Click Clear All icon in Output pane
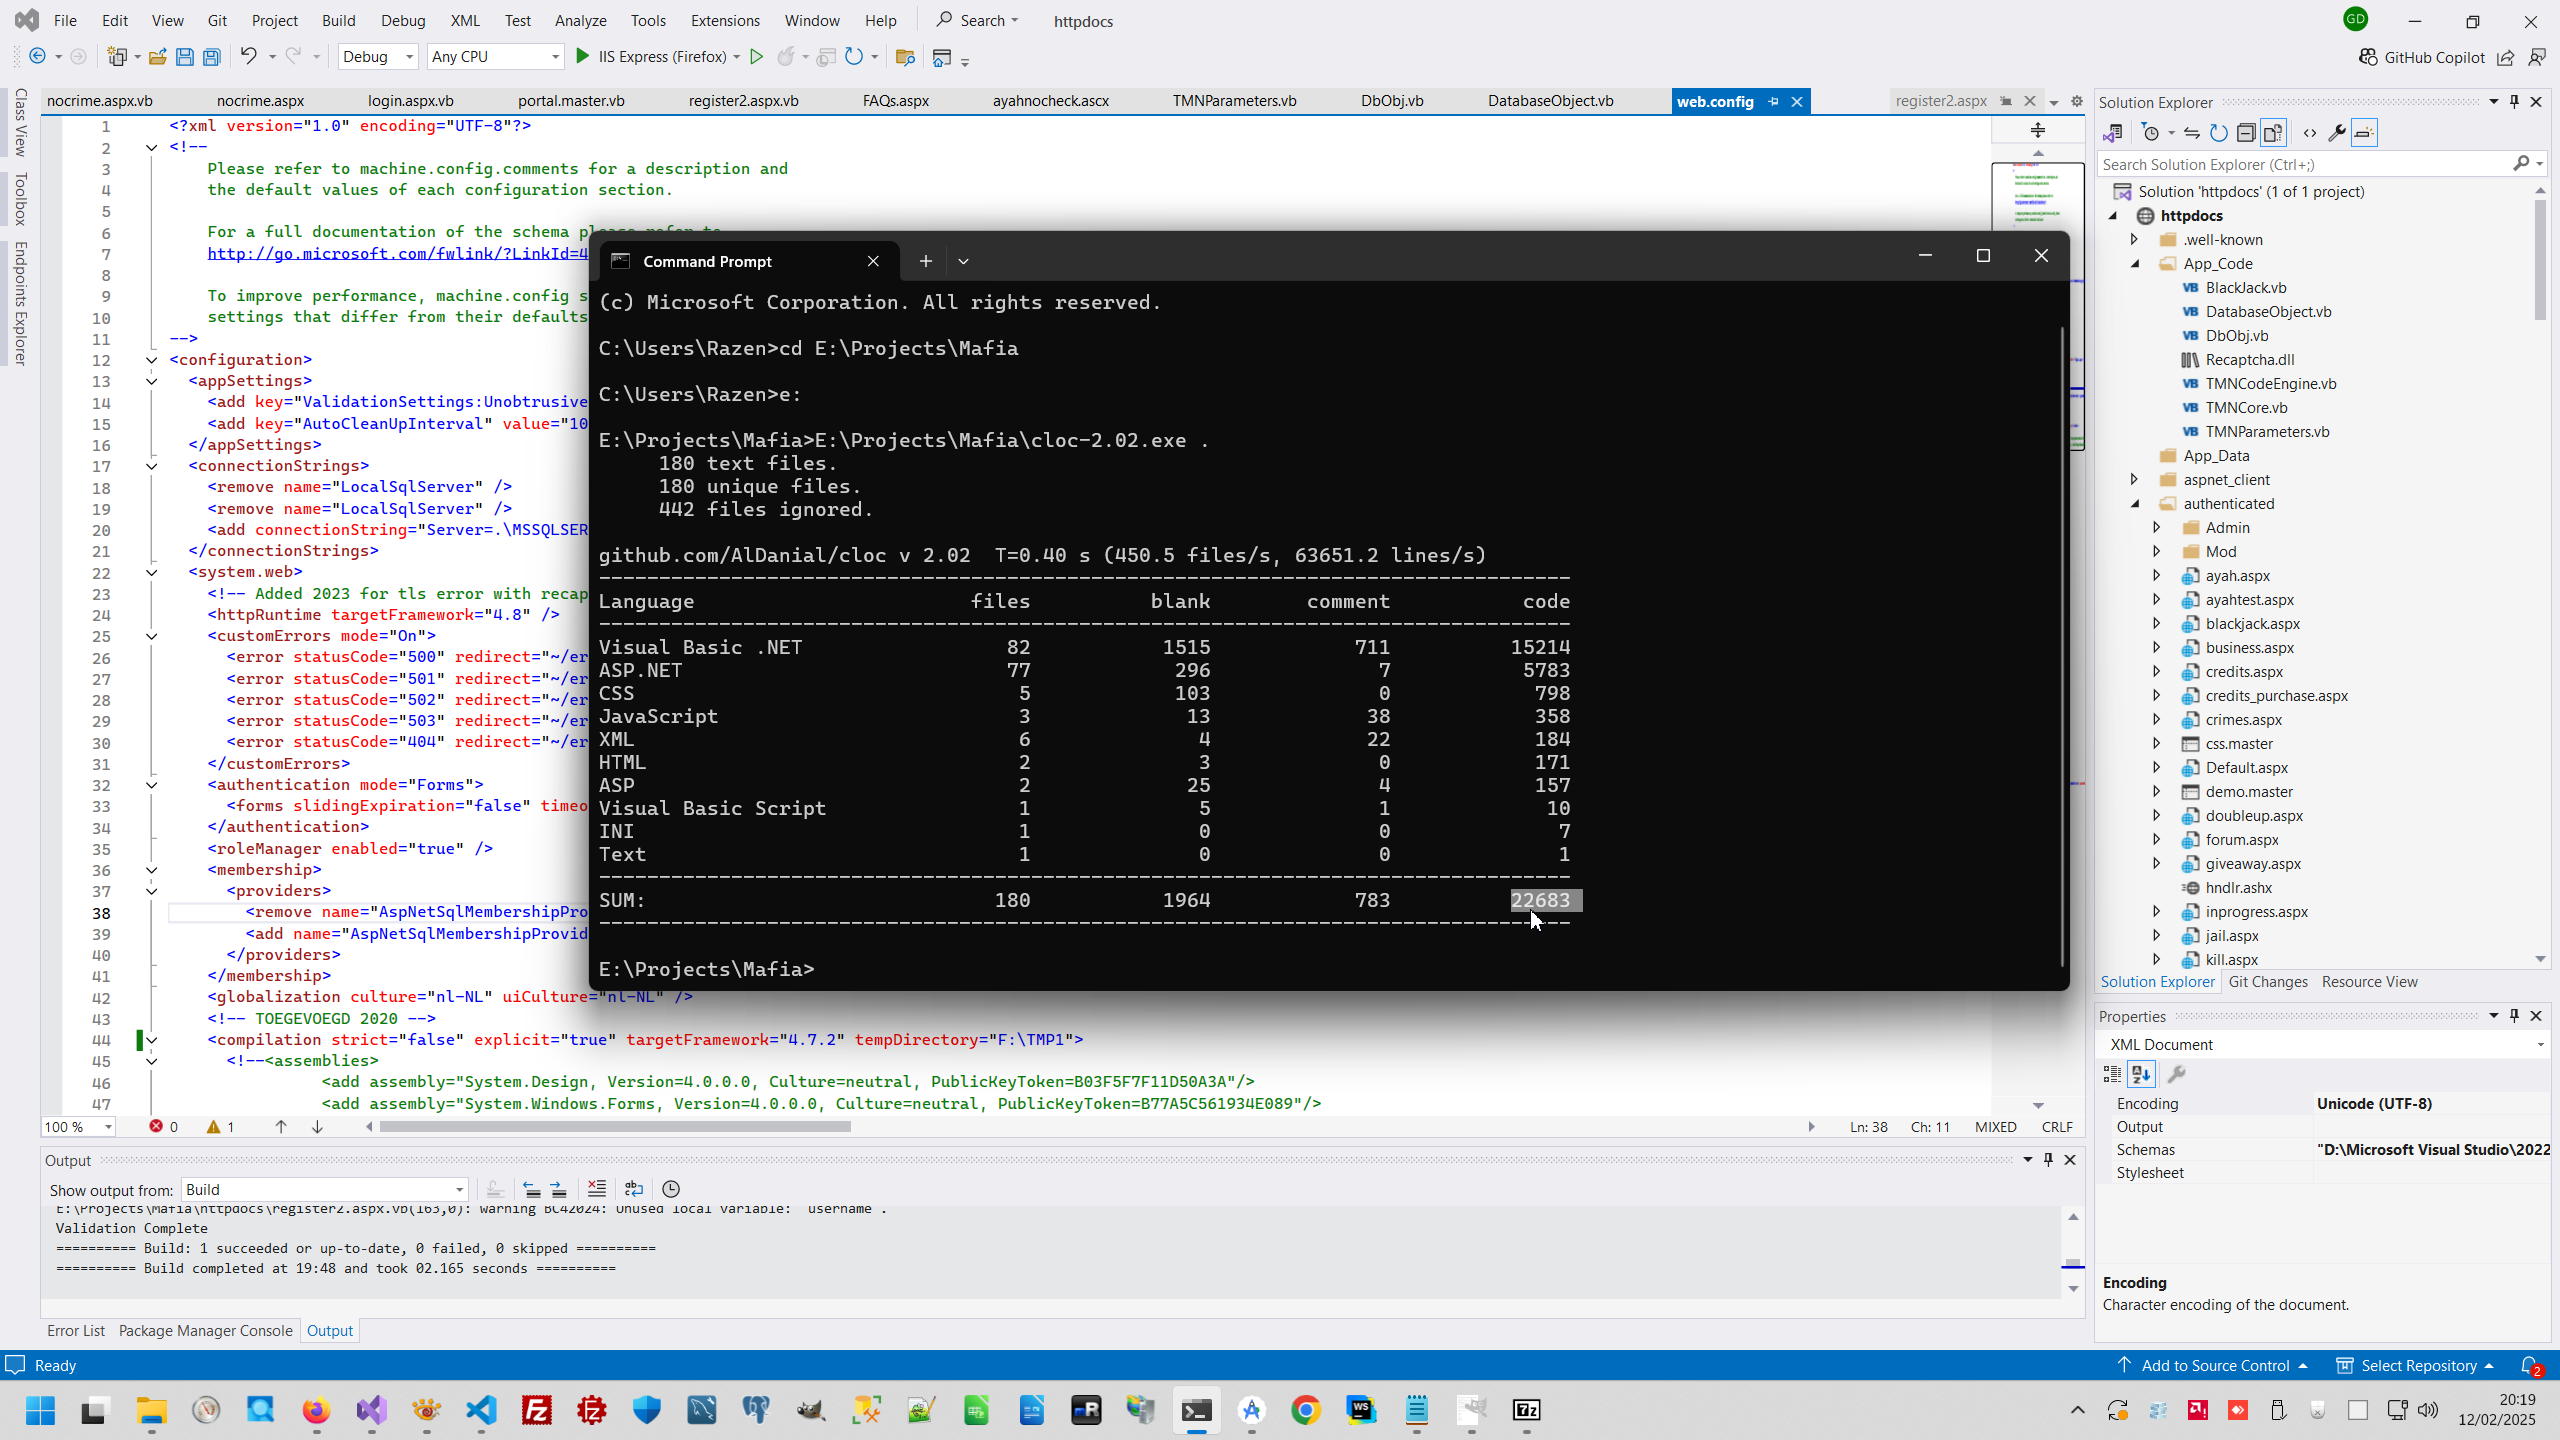Screen dimensions: 2560x1440 click(597, 1189)
